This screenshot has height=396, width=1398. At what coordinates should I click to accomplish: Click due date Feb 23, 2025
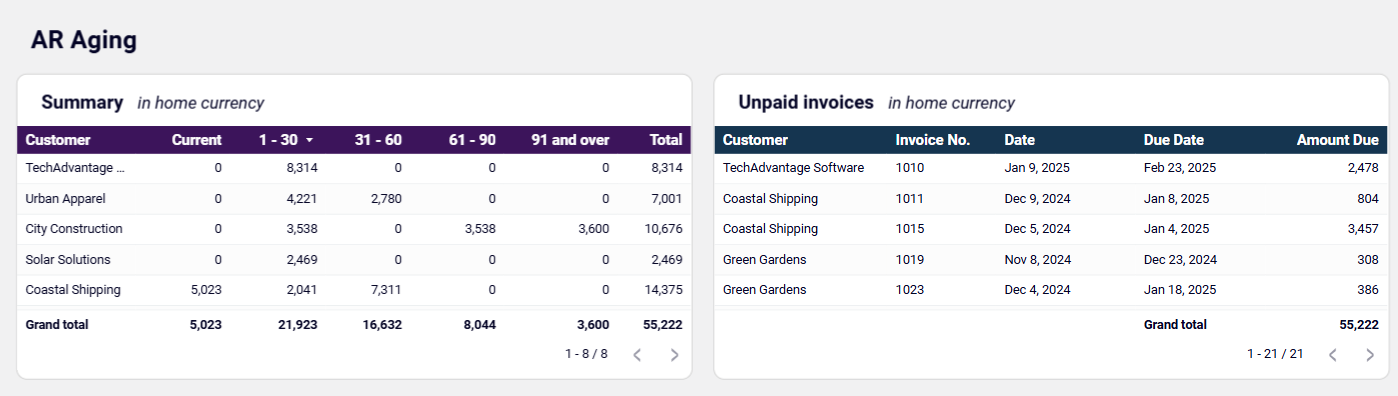(x=1180, y=168)
